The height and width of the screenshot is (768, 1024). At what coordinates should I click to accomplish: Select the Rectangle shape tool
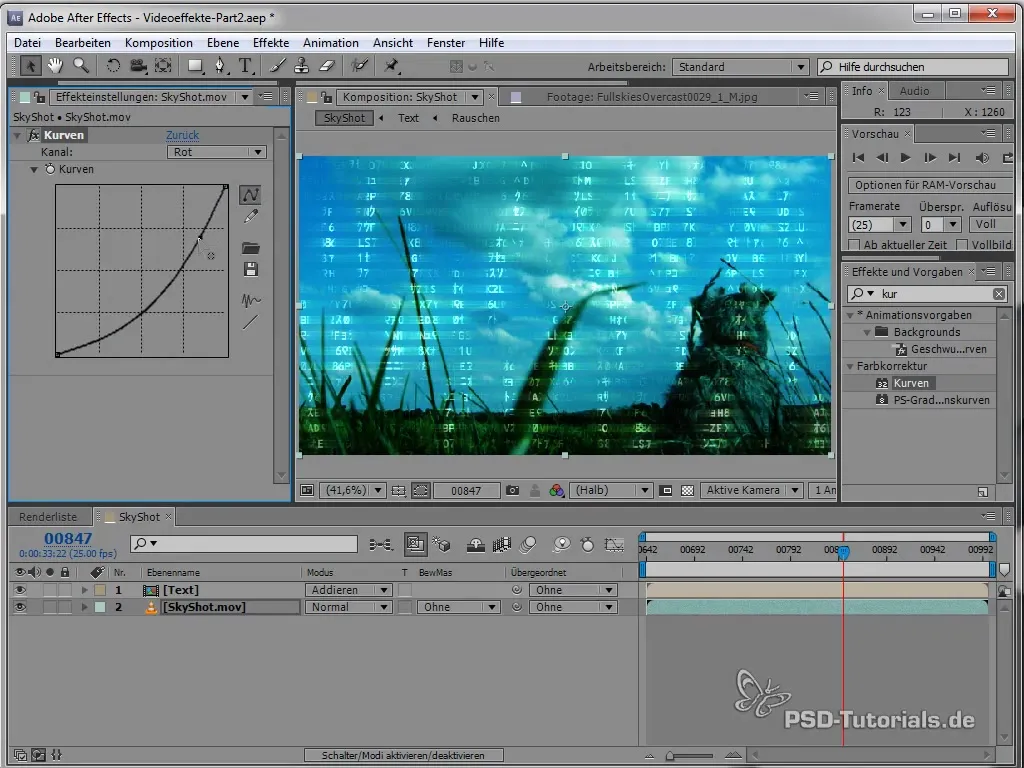[195, 65]
